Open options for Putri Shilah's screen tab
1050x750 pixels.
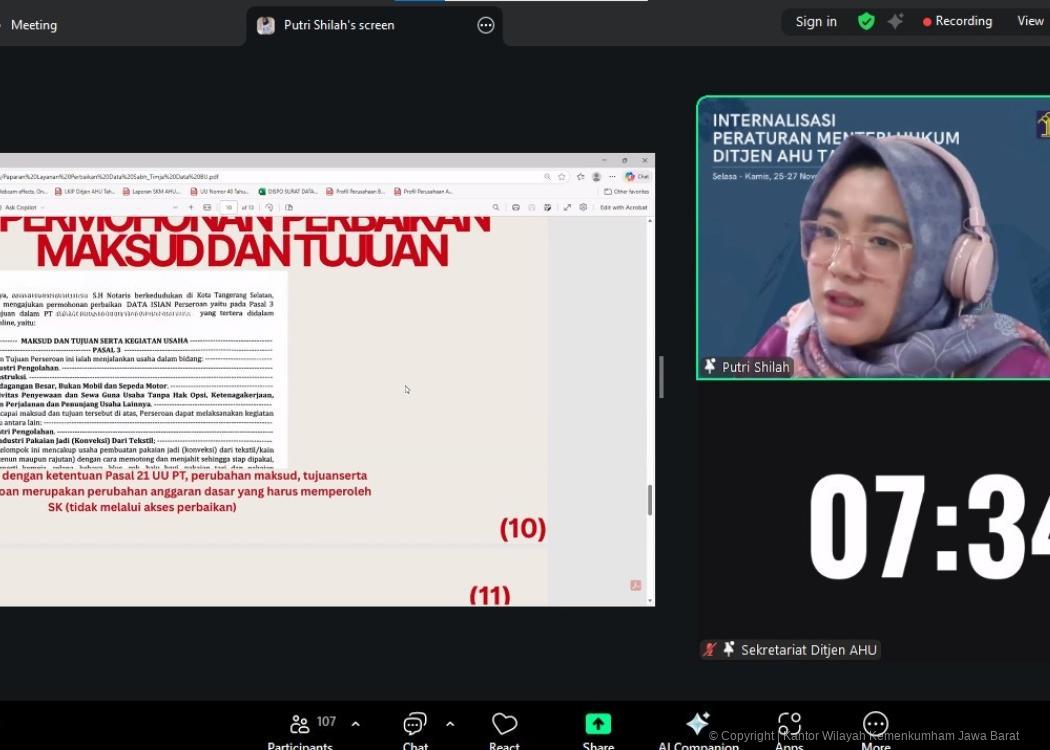(486, 25)
